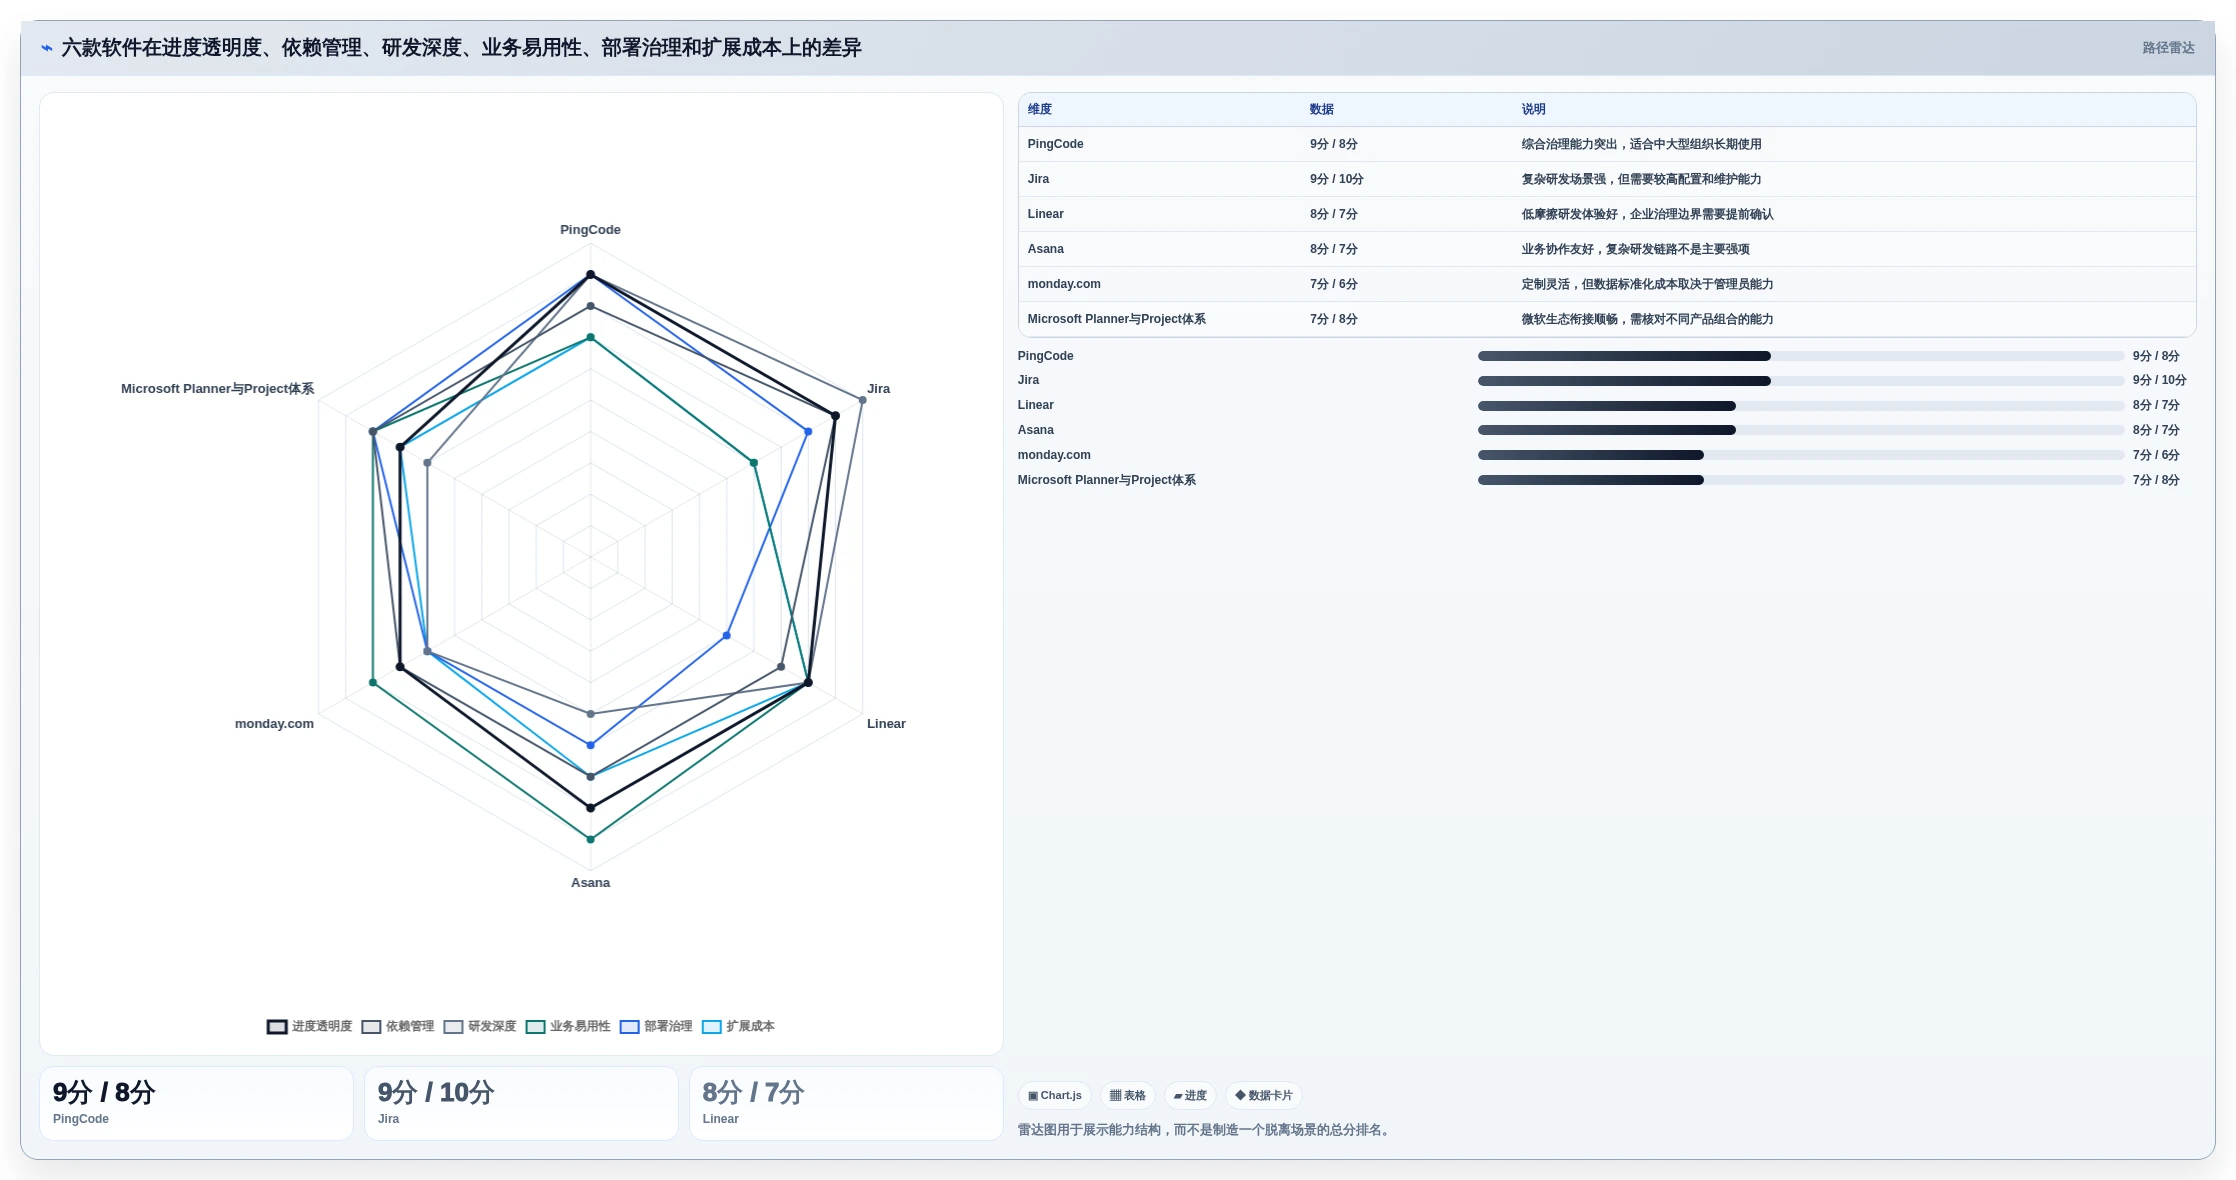
Task: Click the PingCode axis label on radar
Action: (590, 230)
